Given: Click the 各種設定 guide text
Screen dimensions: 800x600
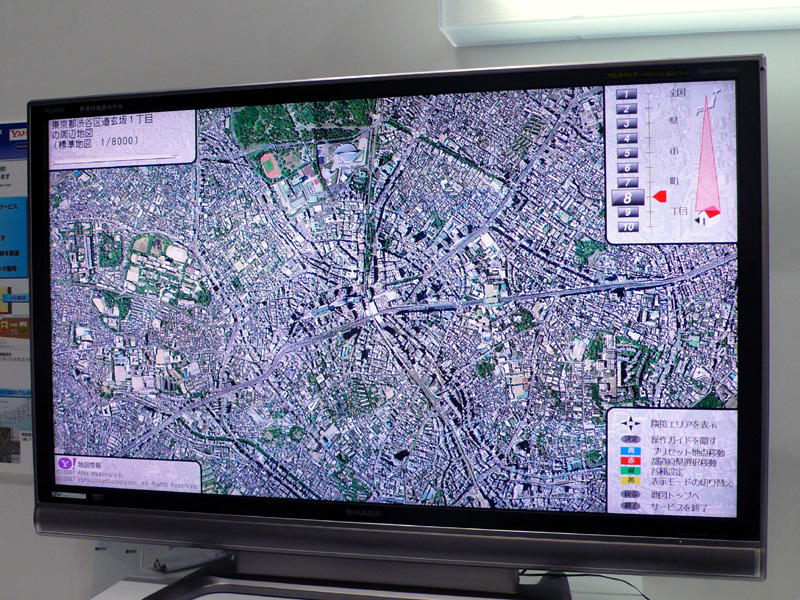Looking at the screenshot, I should 667,471.
